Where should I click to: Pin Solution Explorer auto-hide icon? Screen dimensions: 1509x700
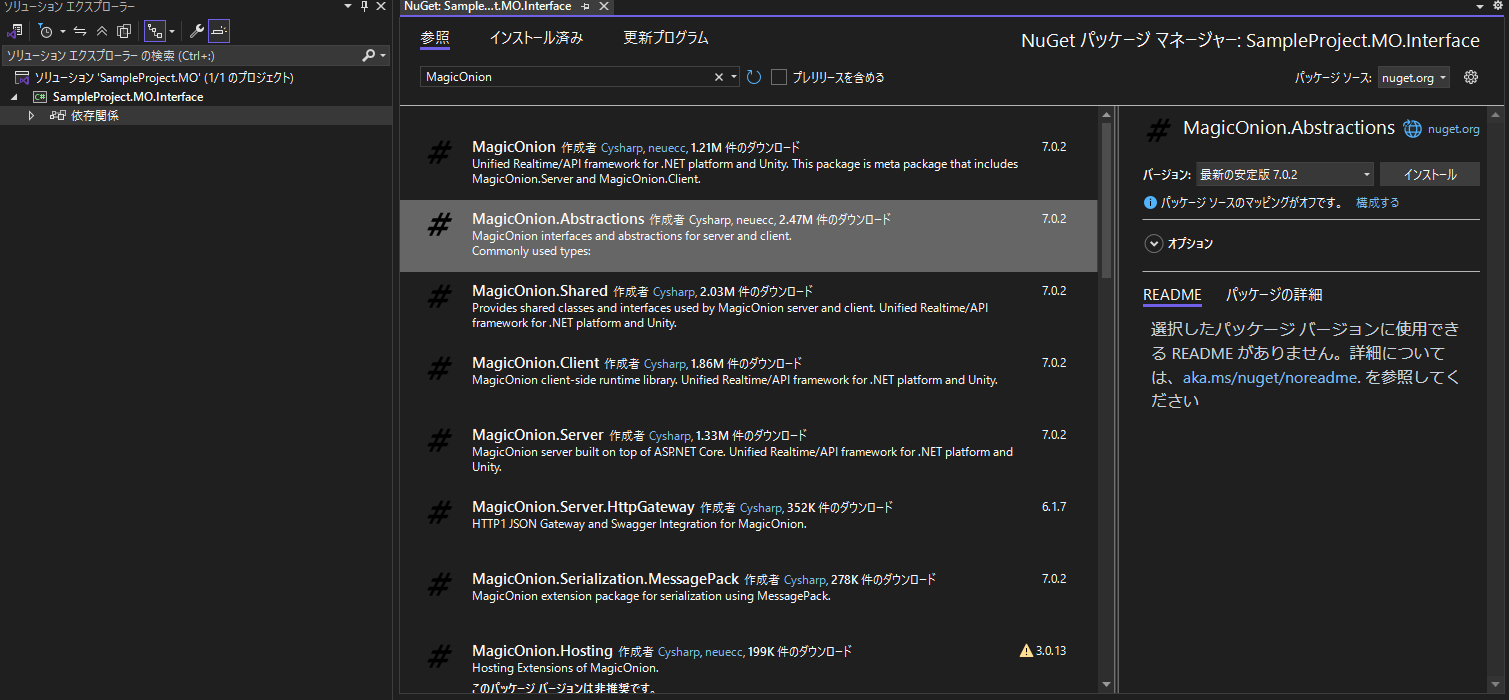click(x=365, y=7)
